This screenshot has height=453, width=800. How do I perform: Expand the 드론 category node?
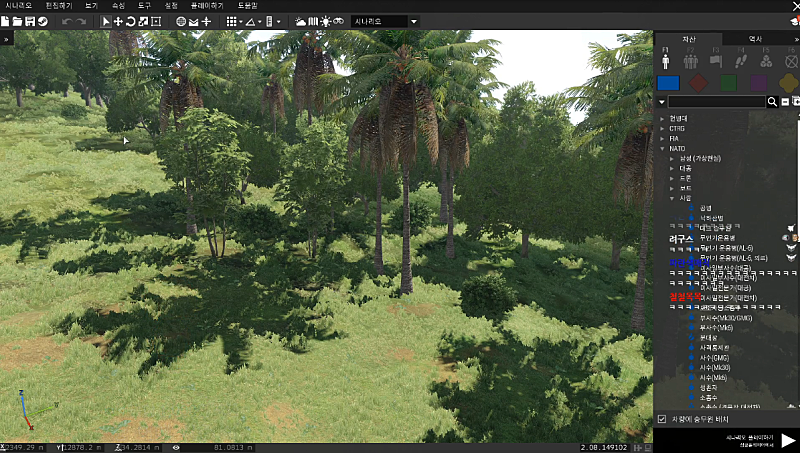point(671,178)
